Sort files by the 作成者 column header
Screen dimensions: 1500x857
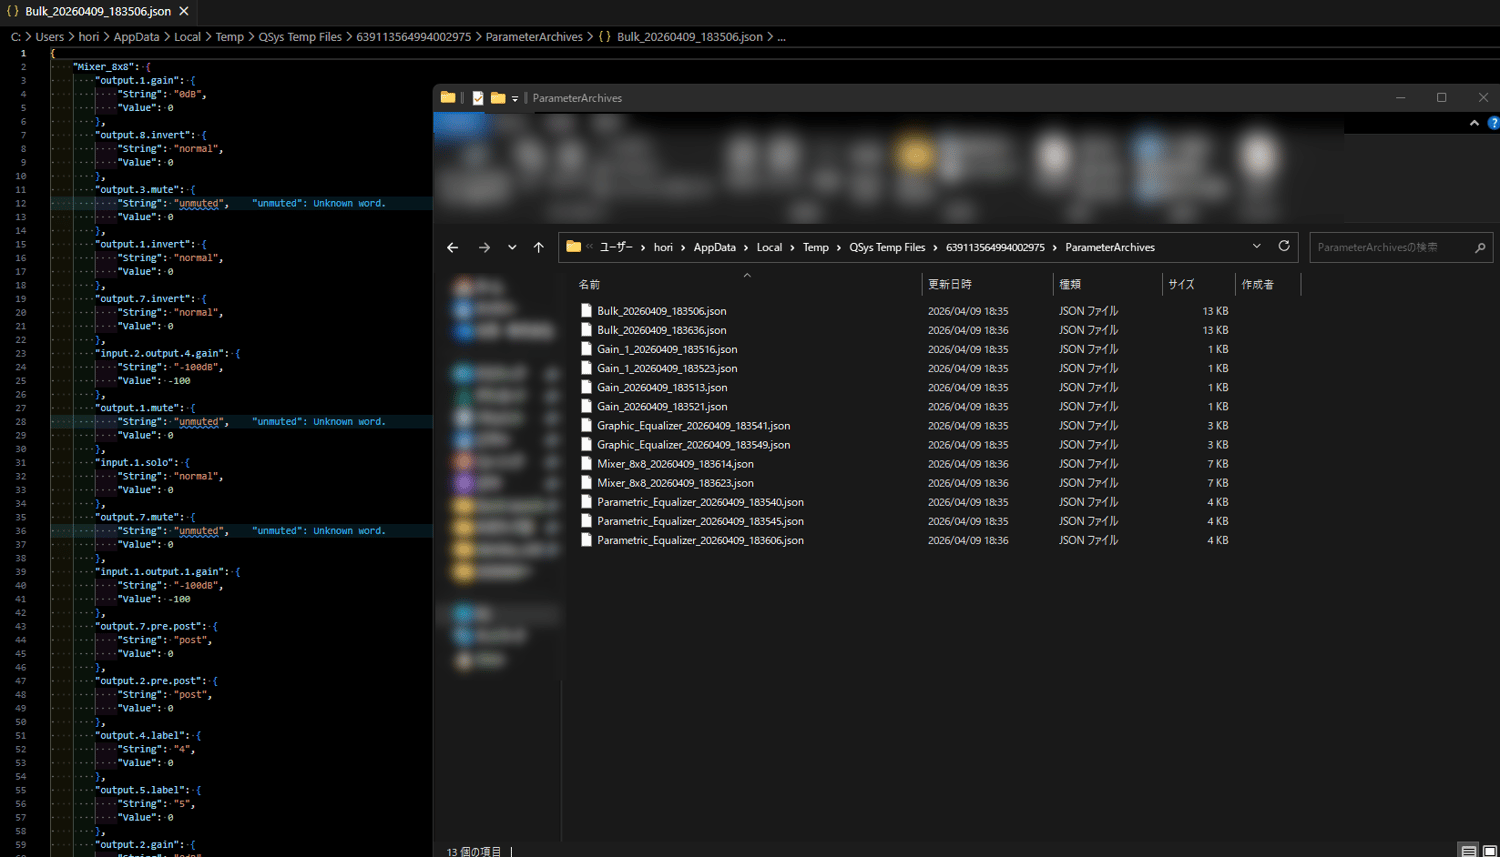(x=1268, y=285)
